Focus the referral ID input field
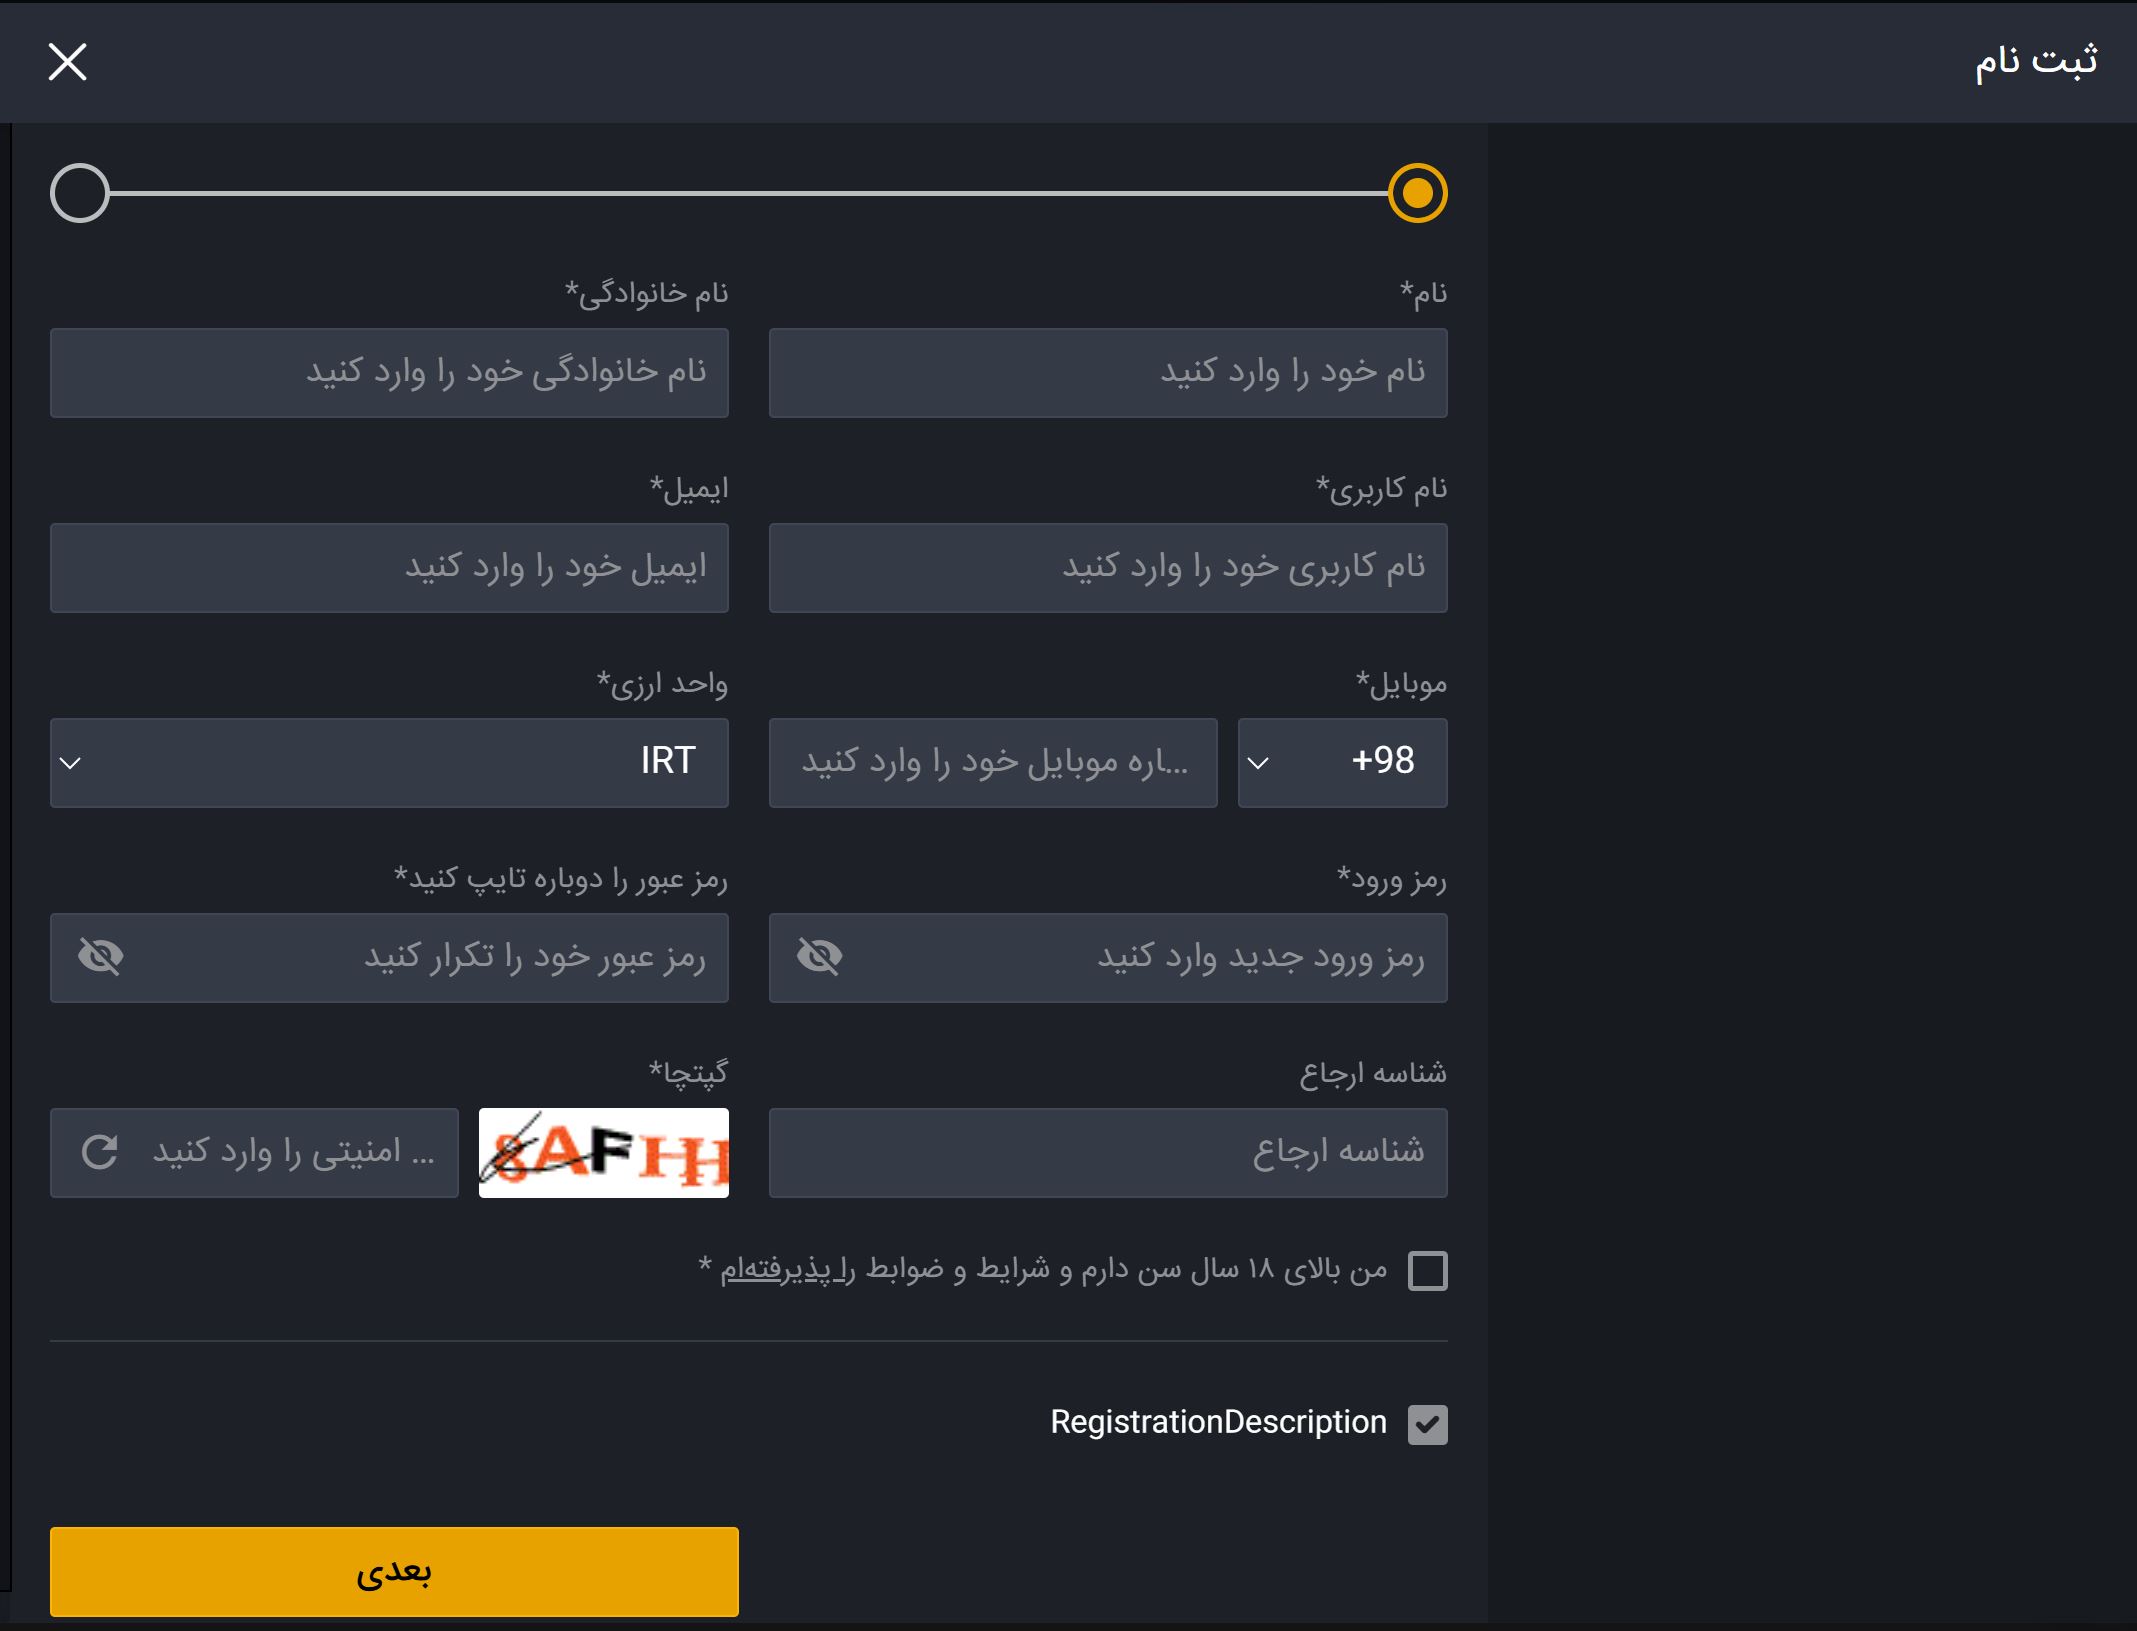Viewport: 2137px width, 1631px height. tap(1107, 1152)
